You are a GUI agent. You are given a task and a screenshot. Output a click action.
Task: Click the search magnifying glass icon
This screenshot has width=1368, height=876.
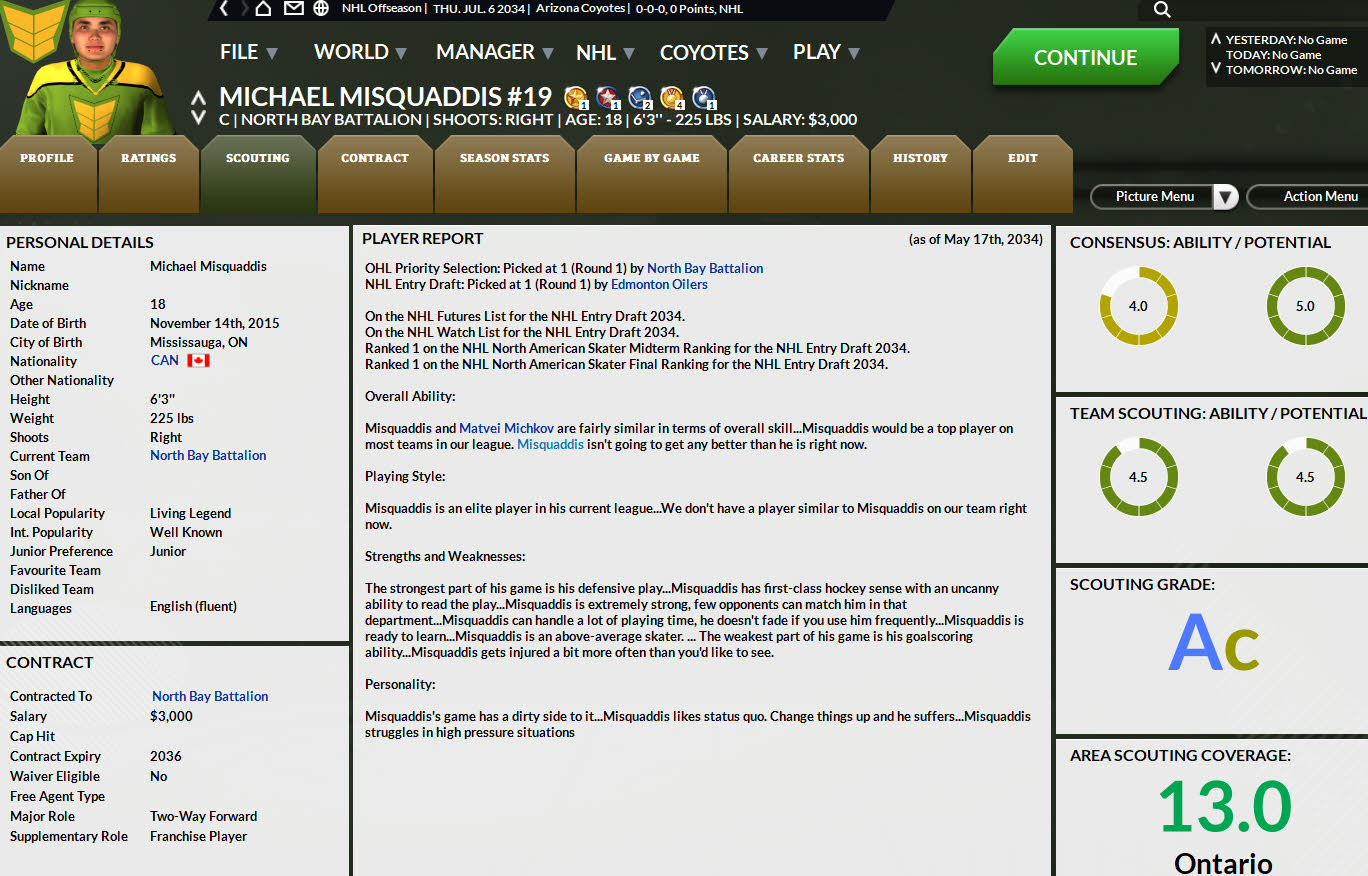(x=1161, y=10)
